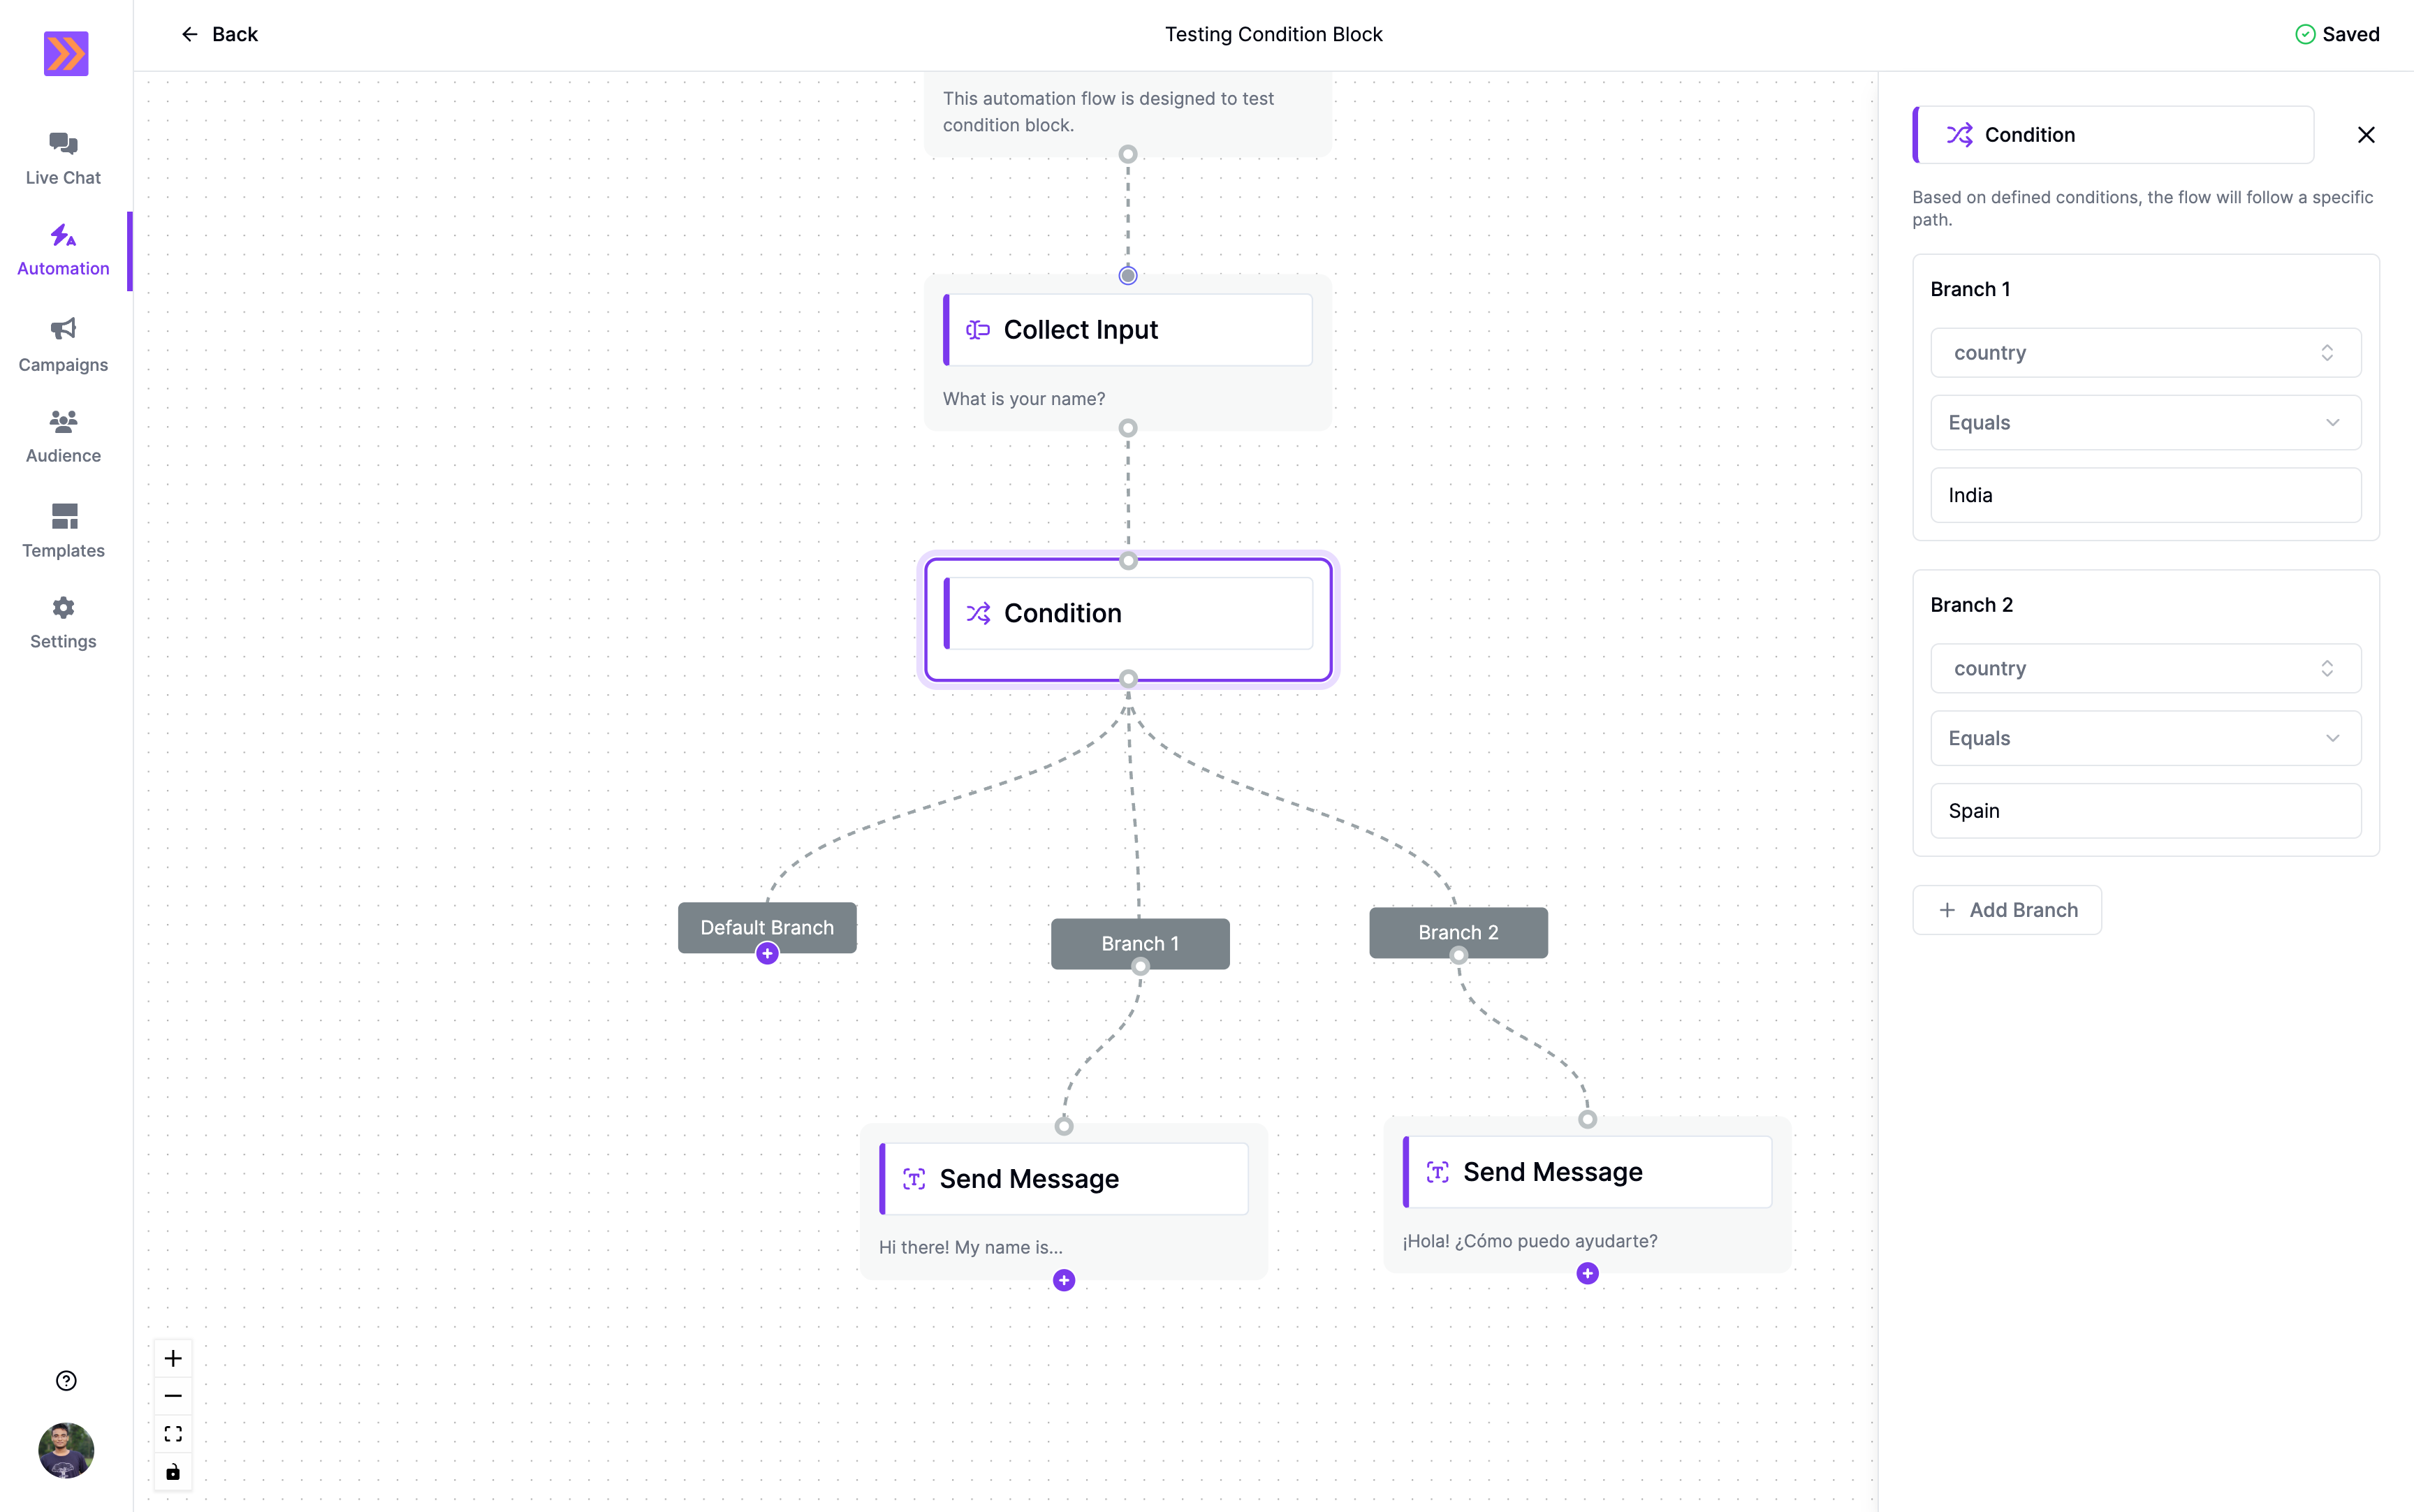Click the Branch 2 label node
The image size is (2414, 1512).
(x=1458, y=932)
